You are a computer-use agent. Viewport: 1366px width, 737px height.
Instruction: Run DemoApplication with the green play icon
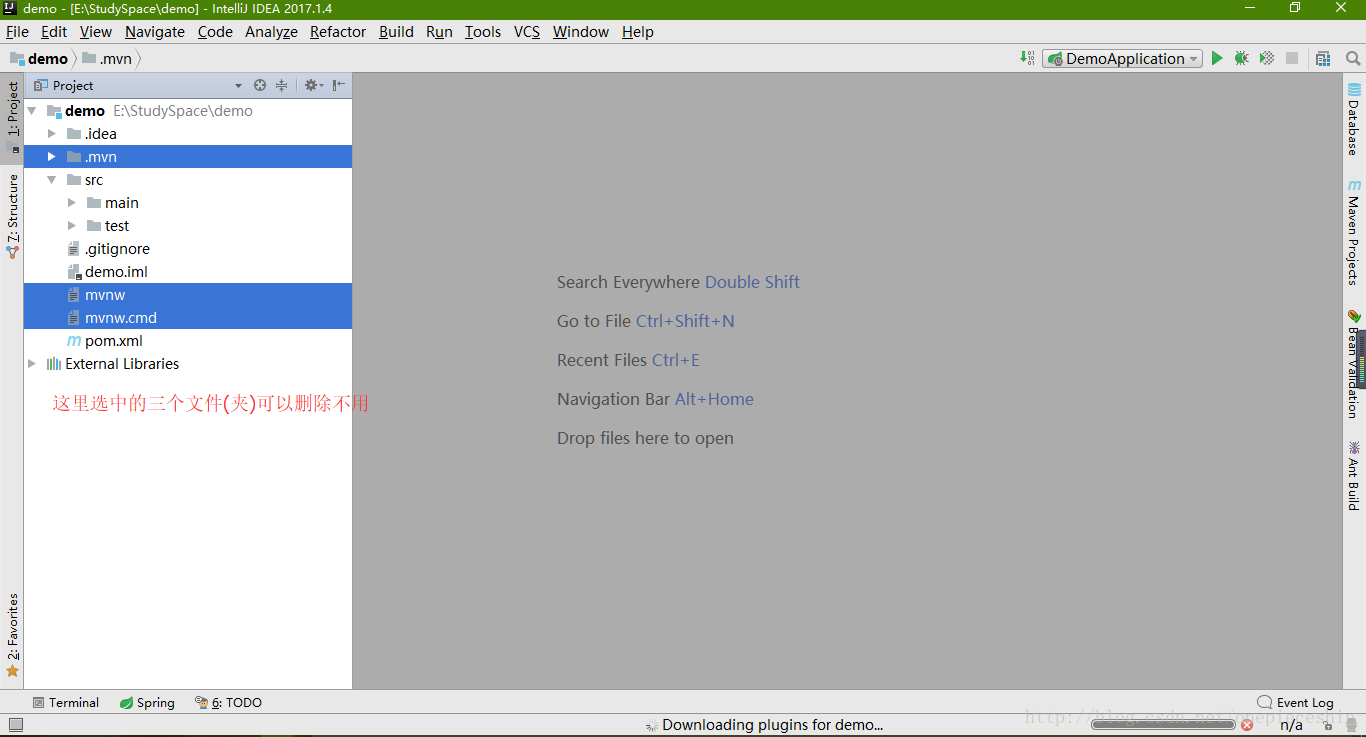pos(1217,59)
